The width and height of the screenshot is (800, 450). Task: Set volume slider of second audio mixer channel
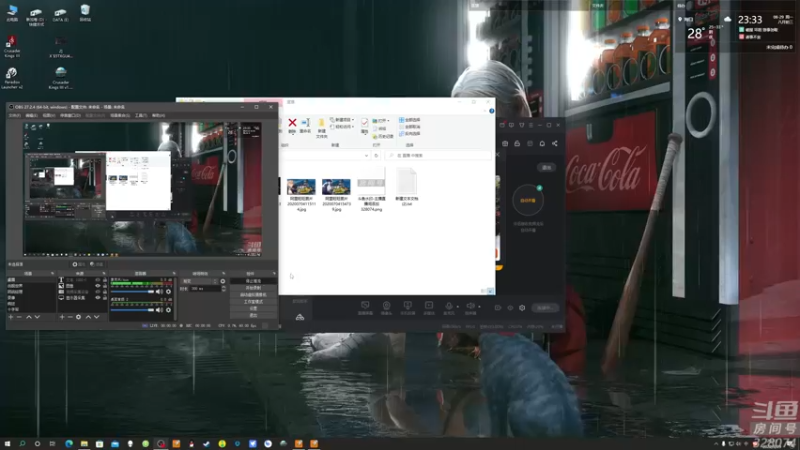pyautogui.click(x=132, y=310)
